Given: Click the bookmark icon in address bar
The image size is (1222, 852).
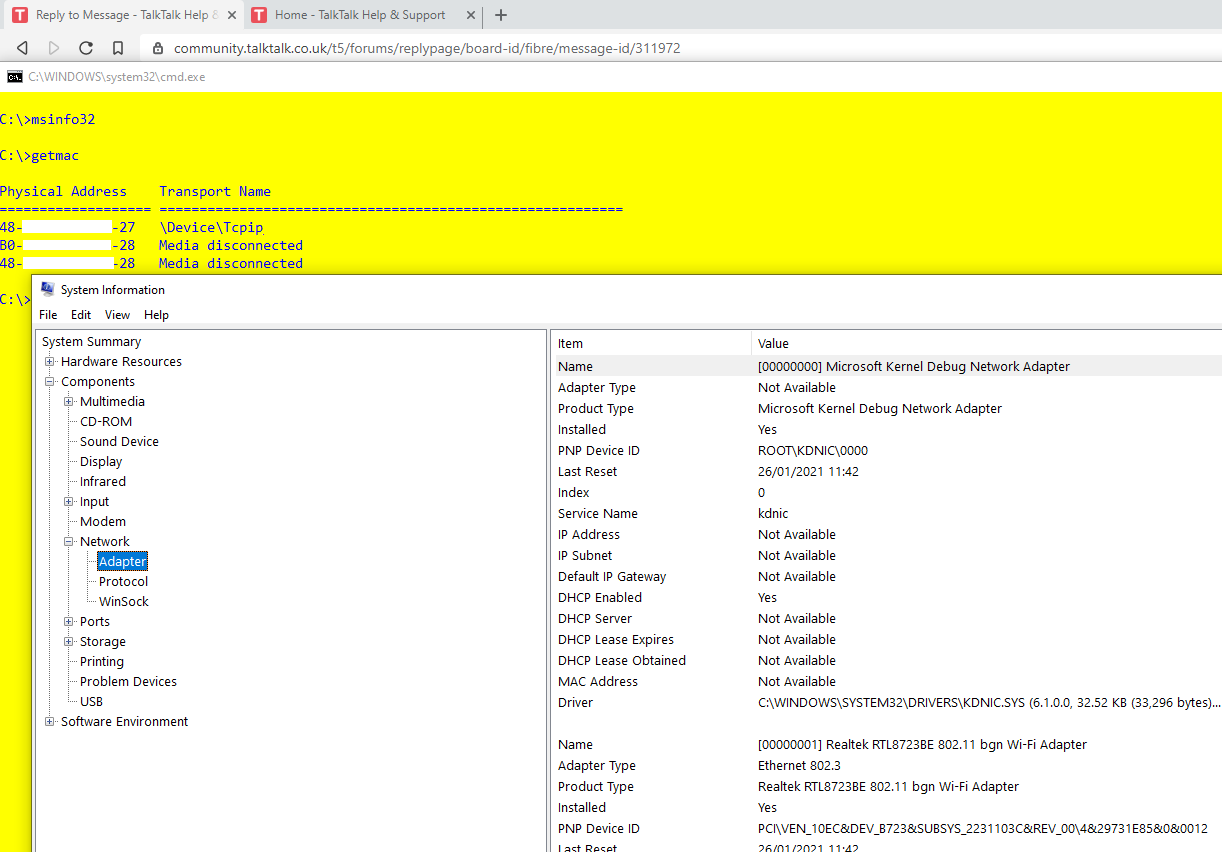Looking at the screenshot, I should 118,48.
